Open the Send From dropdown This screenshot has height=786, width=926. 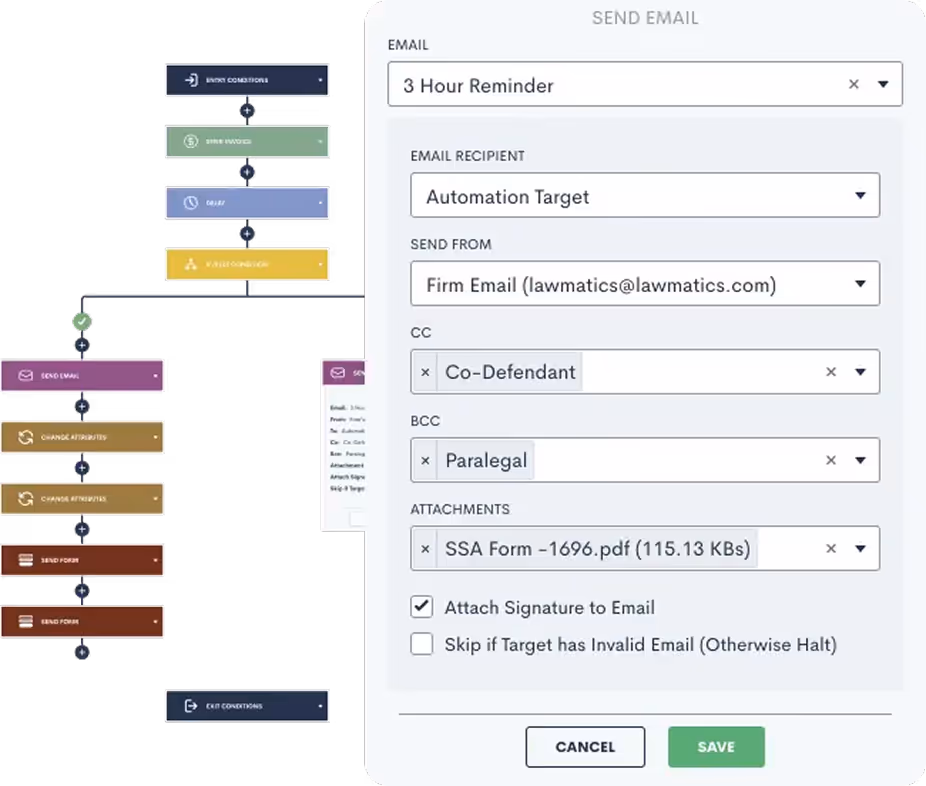pyautogui.click(x=645, y=283)
